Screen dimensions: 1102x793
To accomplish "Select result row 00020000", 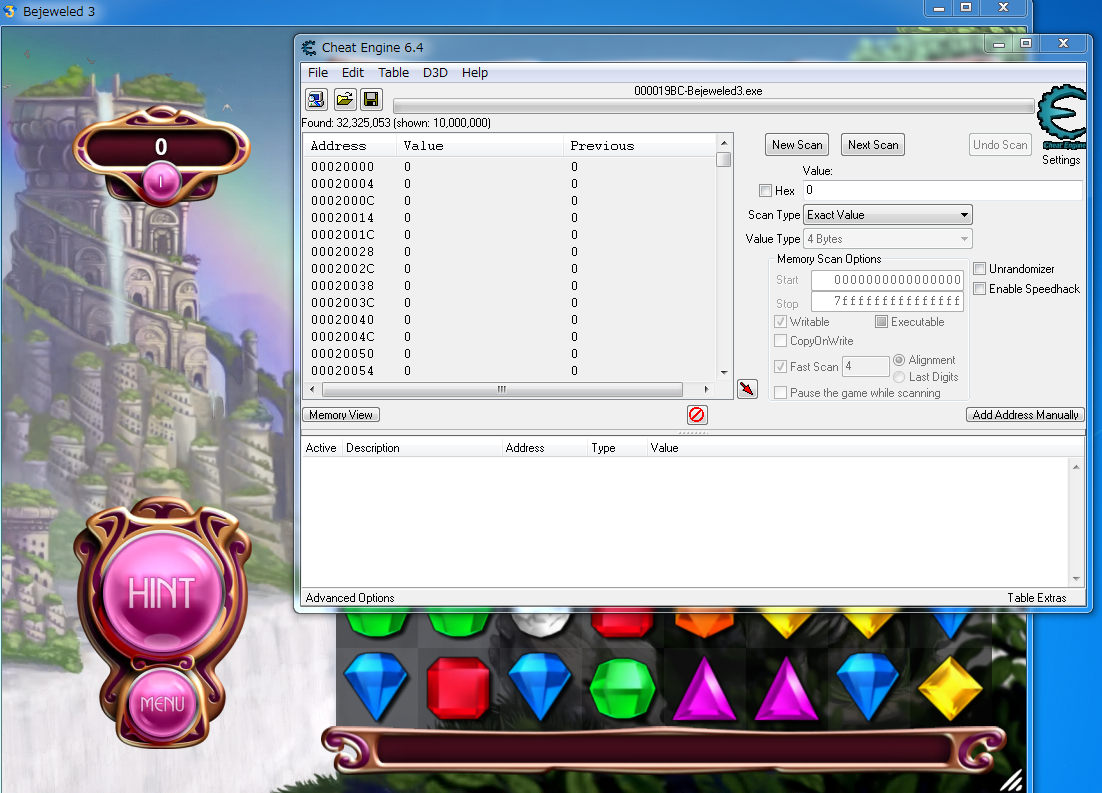I will (510, 167).
